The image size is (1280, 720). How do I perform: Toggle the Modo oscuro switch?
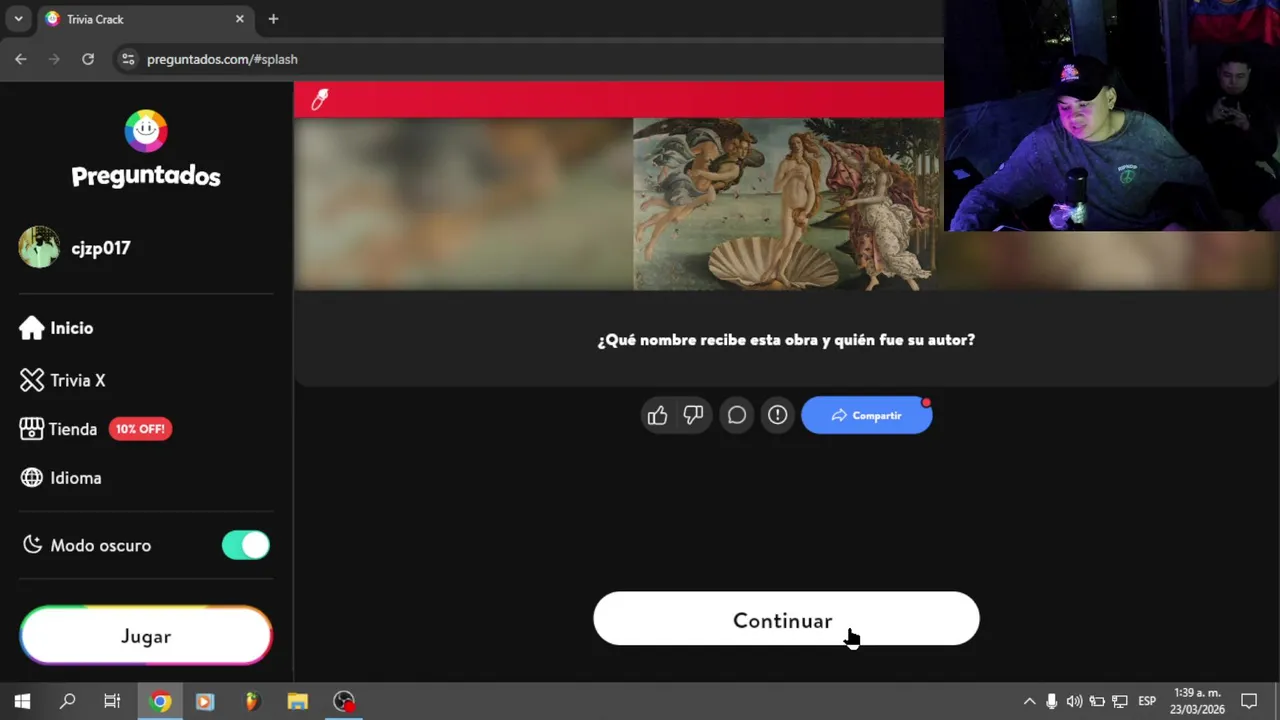(x=246, y=545)
